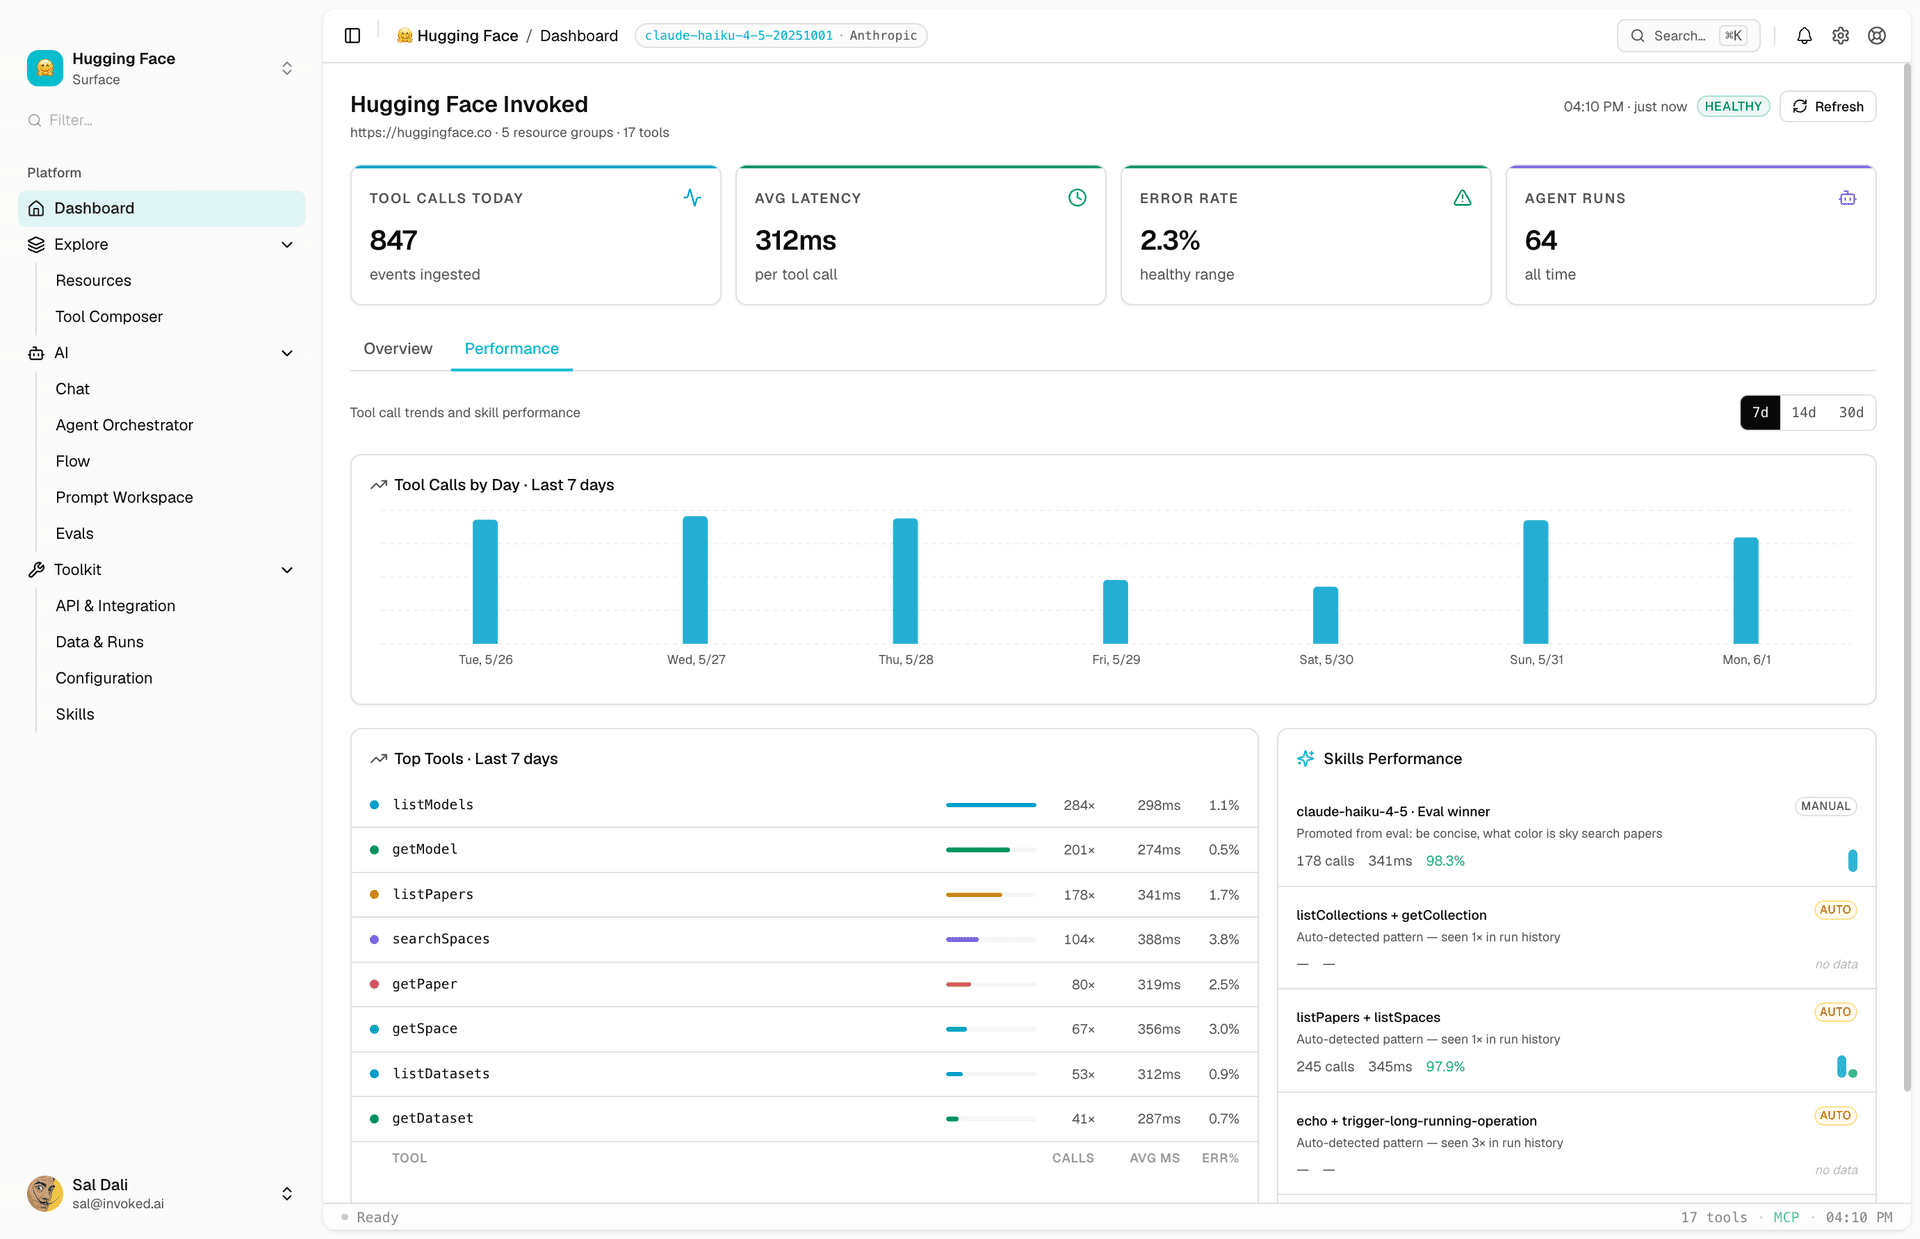
Task: Click the listModels usage bar
Action: 991,805
